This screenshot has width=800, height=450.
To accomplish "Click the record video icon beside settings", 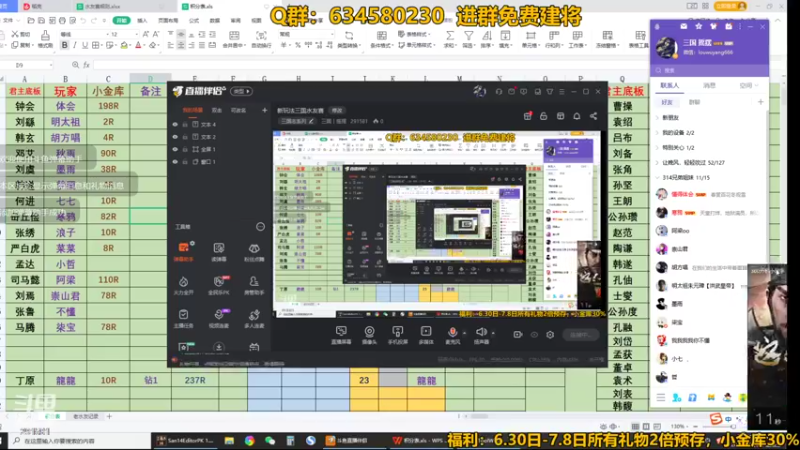I will pyautogui.click(x=517, y=335).
